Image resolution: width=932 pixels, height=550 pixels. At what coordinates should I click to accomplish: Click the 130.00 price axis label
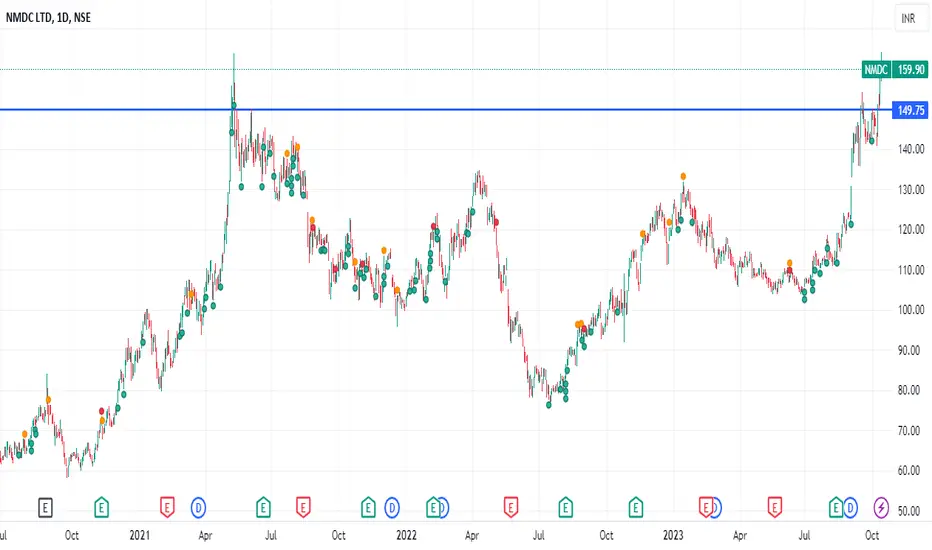(911, 189)
